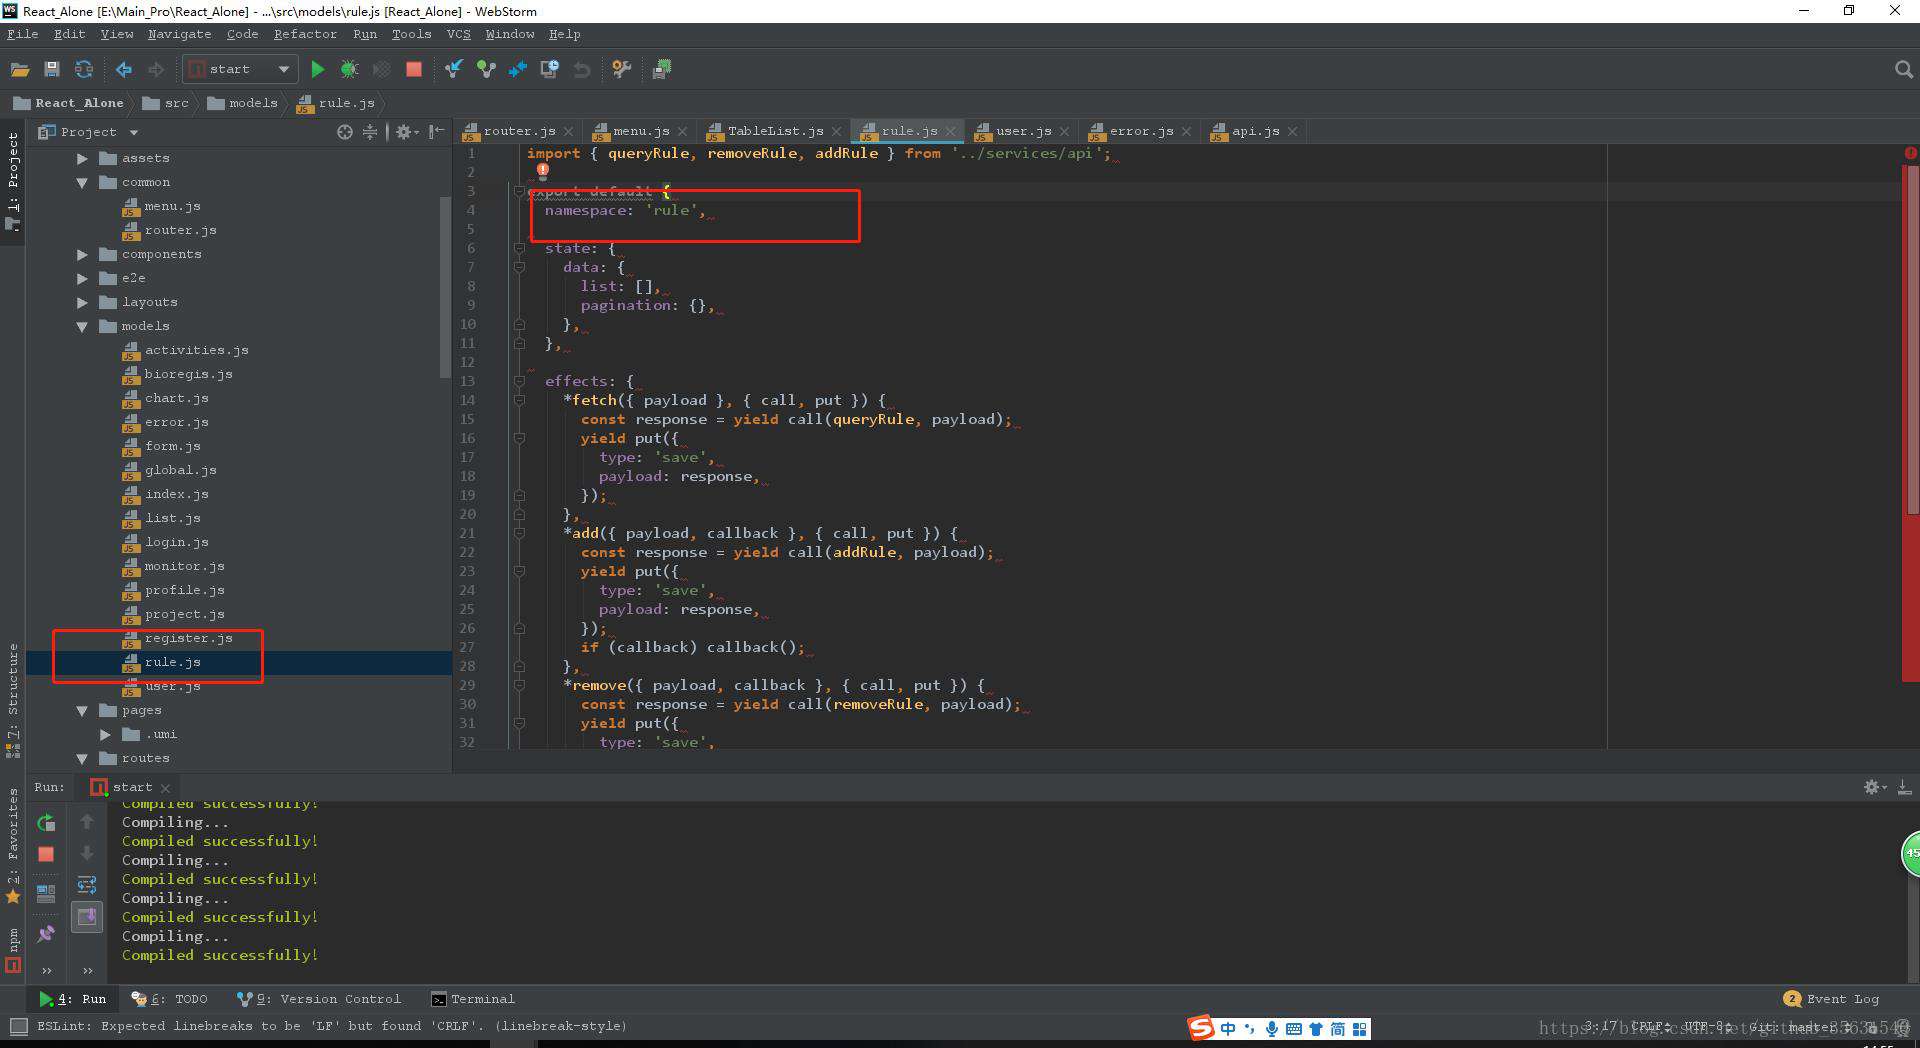This screenshot has height=1048, width=1920.
Task: Click the status bar tool window toggle
Action: click(18, 1026)
